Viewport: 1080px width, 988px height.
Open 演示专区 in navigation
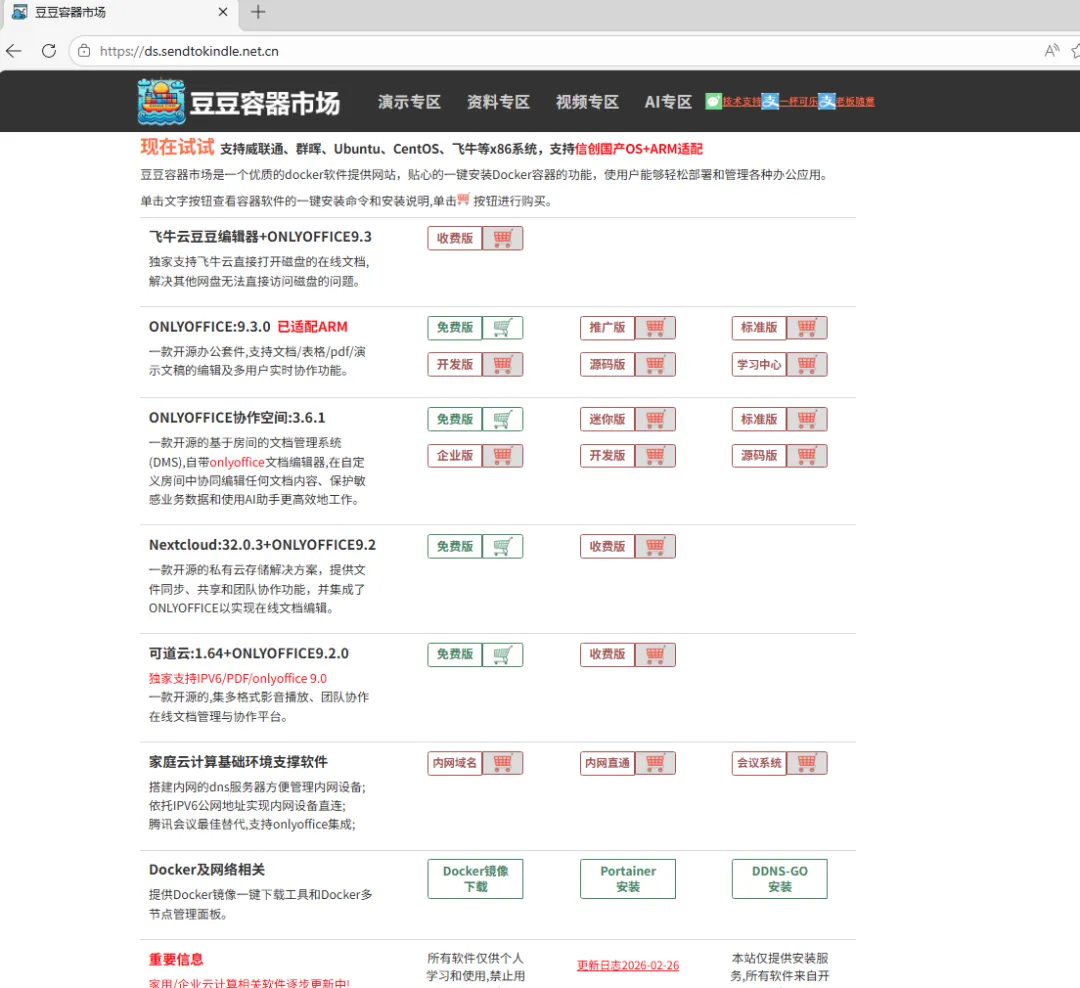pyautogui.click(x=409, y=102)
